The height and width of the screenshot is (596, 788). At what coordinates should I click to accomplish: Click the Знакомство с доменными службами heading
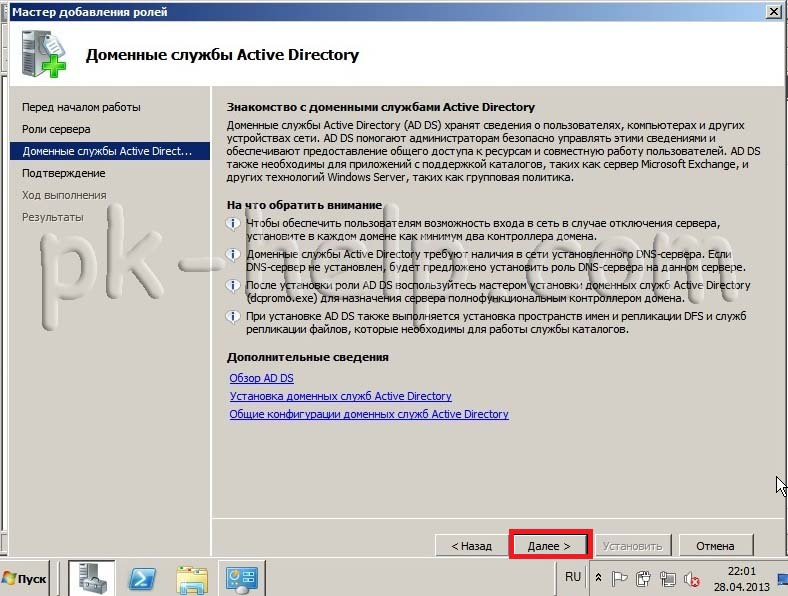[380, 107]
